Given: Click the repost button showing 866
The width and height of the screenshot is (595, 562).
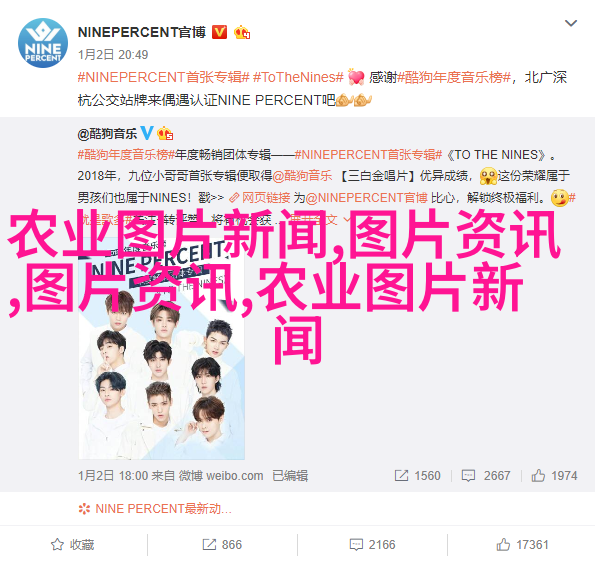Looking at the screenshot, I should click(x=222, y=545).
